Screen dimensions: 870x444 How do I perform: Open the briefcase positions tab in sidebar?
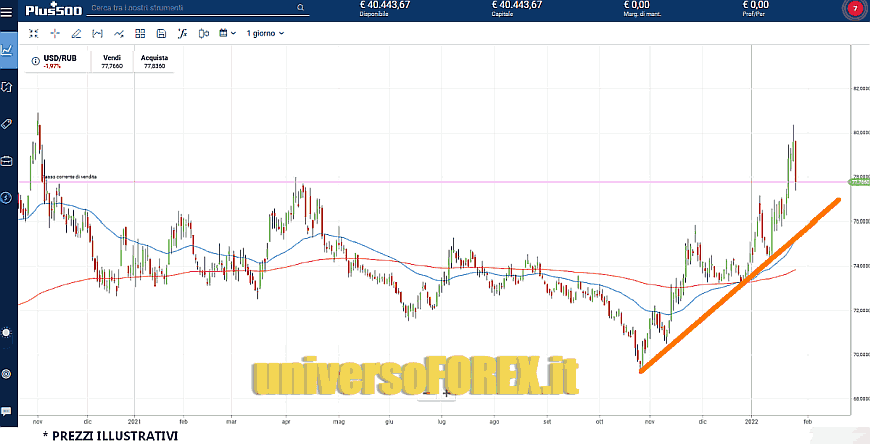click(7, 160)
